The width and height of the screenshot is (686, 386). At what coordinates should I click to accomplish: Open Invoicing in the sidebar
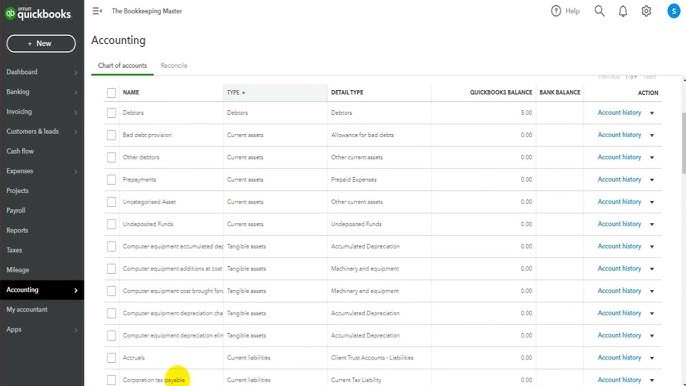pos(19,112)
